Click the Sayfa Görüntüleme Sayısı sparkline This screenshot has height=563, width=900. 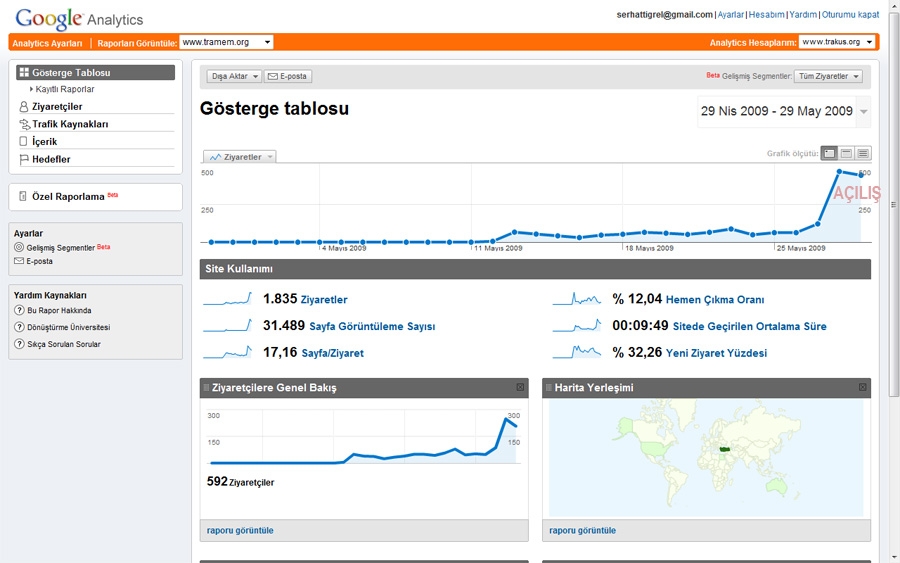coord(227,325)
